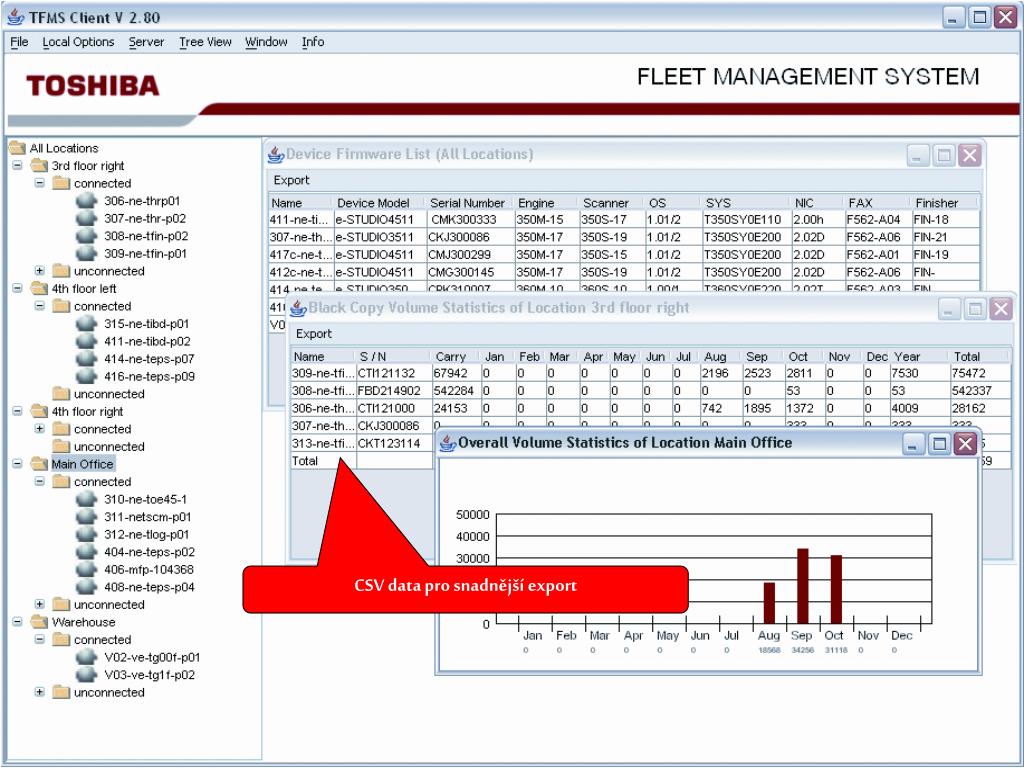Image resolution: width=1024 pixels, height=768 pixels.
Task: Click the Carry column header
Action: (x=456, y=357)
